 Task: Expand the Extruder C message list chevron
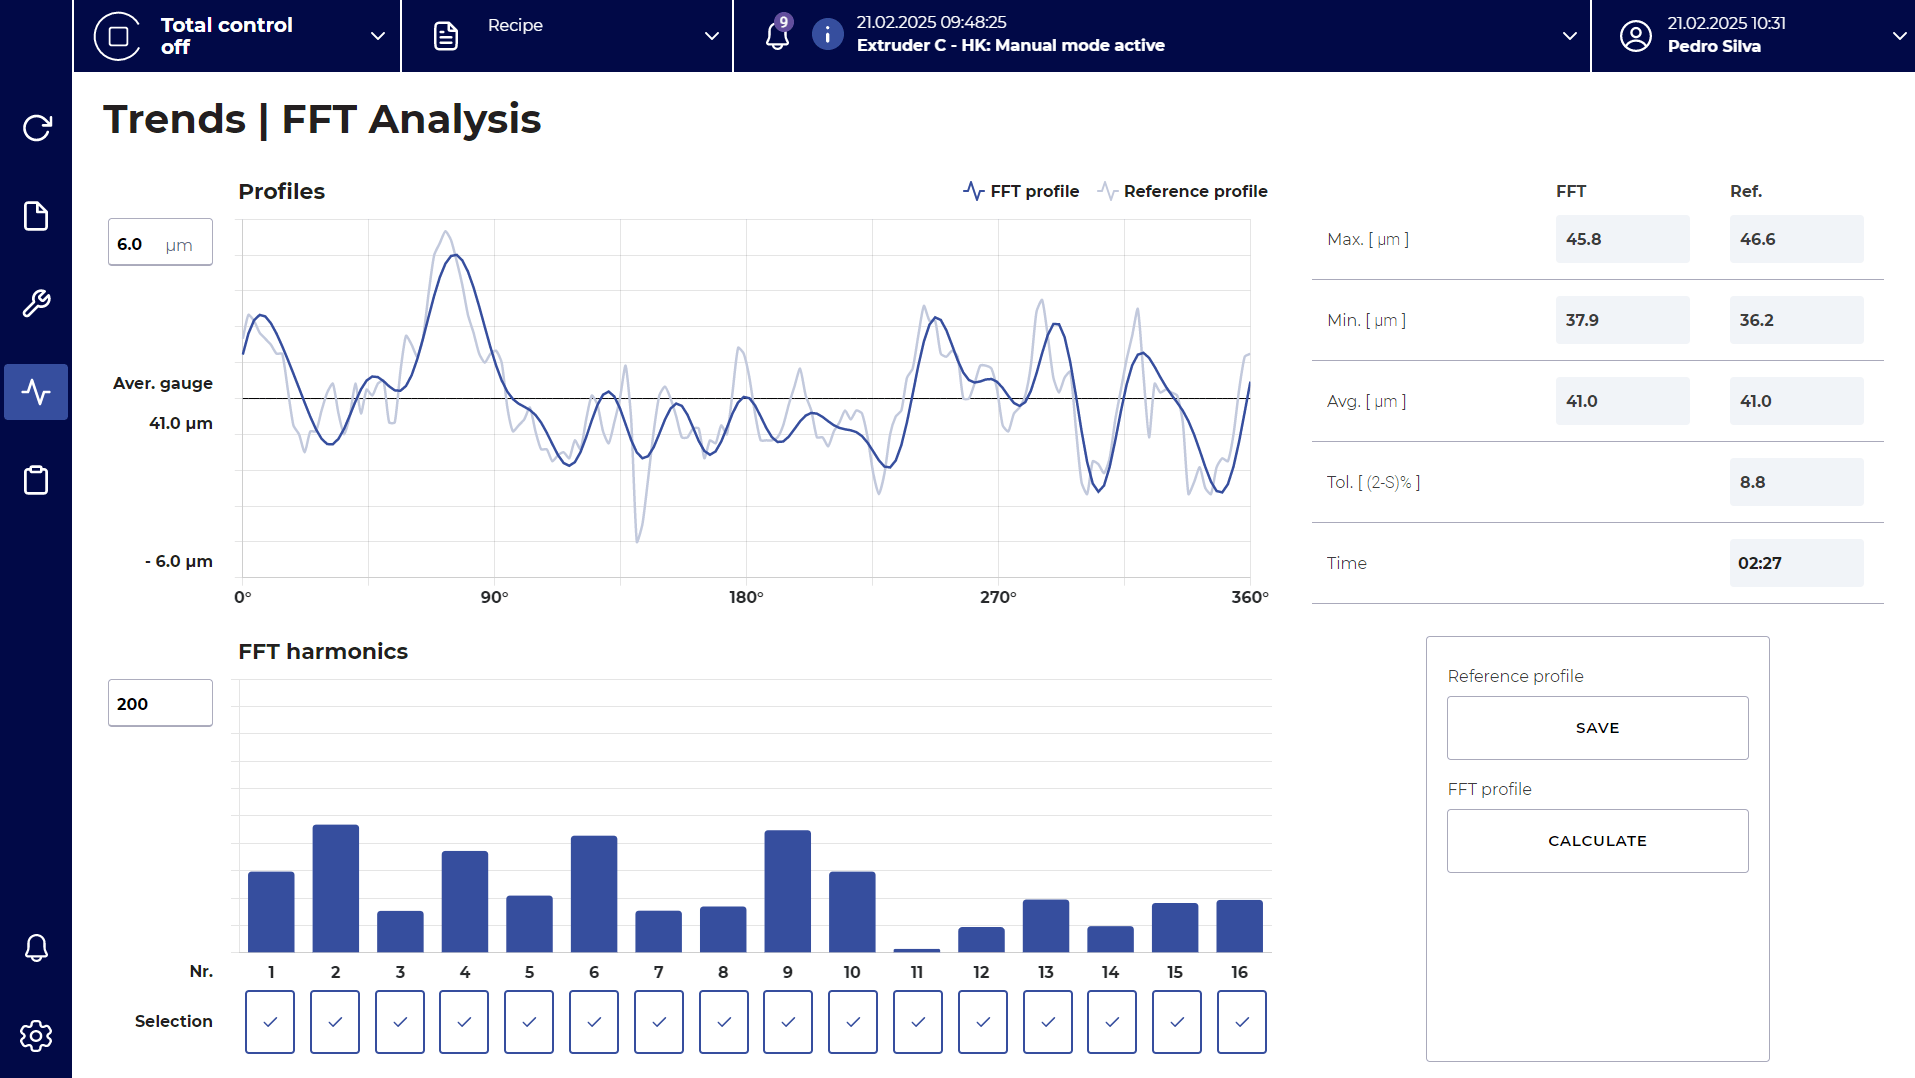[1569, 36]
